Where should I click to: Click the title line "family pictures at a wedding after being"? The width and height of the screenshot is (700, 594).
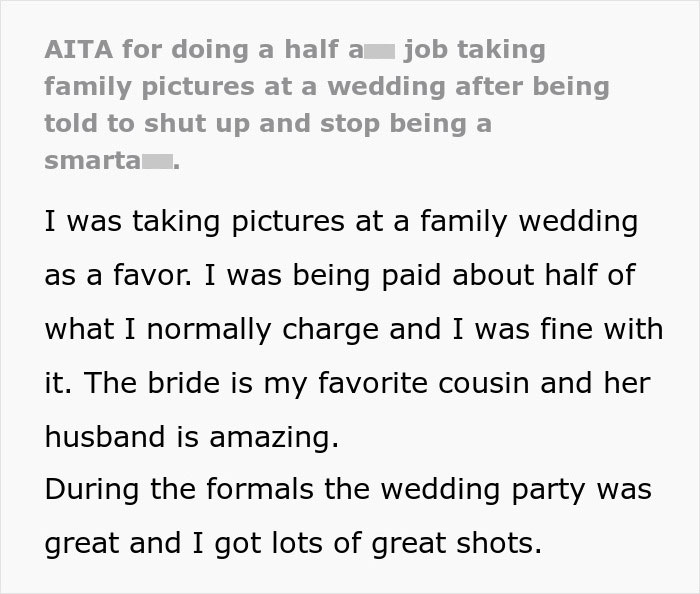click(326, 86)
